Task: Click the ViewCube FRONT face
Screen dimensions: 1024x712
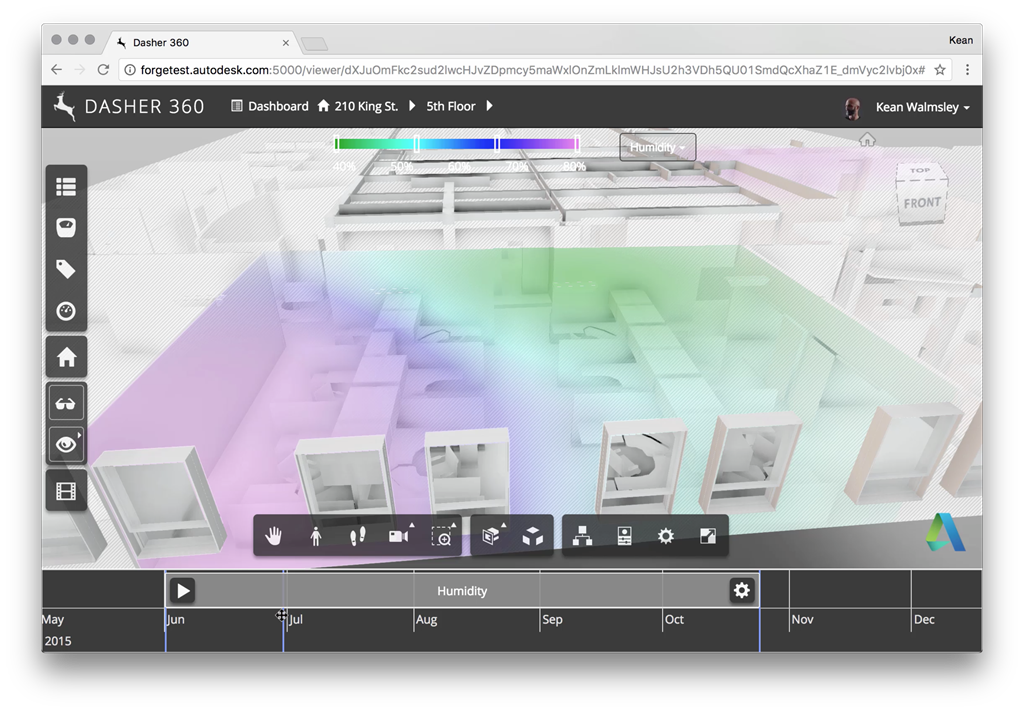Action: click(922, 203)
